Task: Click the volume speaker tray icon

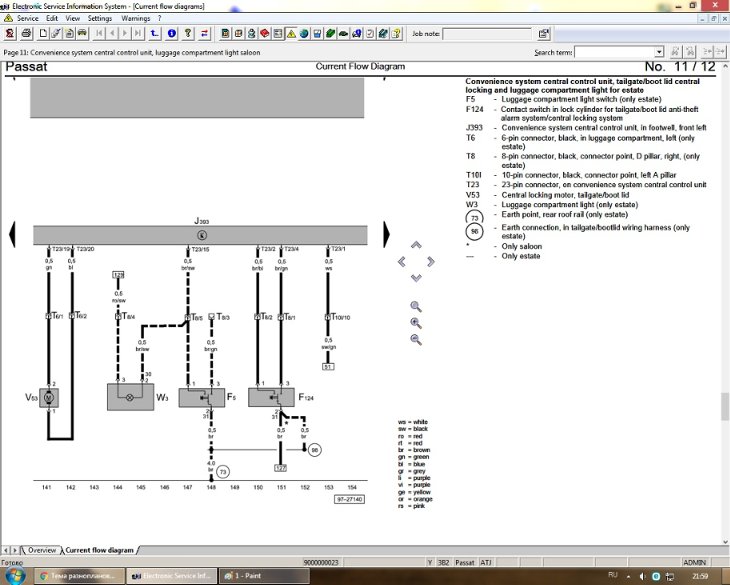Action: coord(642,576)
